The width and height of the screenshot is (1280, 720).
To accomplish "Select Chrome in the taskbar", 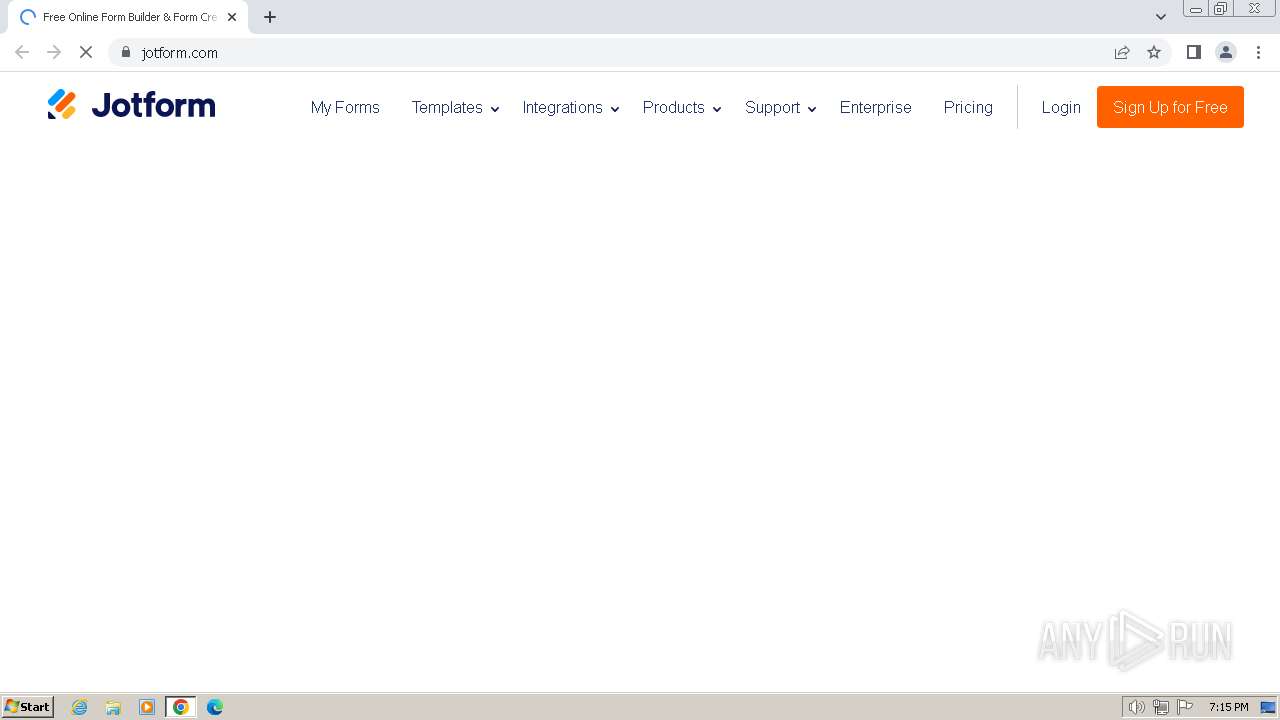I will pyautogui.click(x=181, y=707).
